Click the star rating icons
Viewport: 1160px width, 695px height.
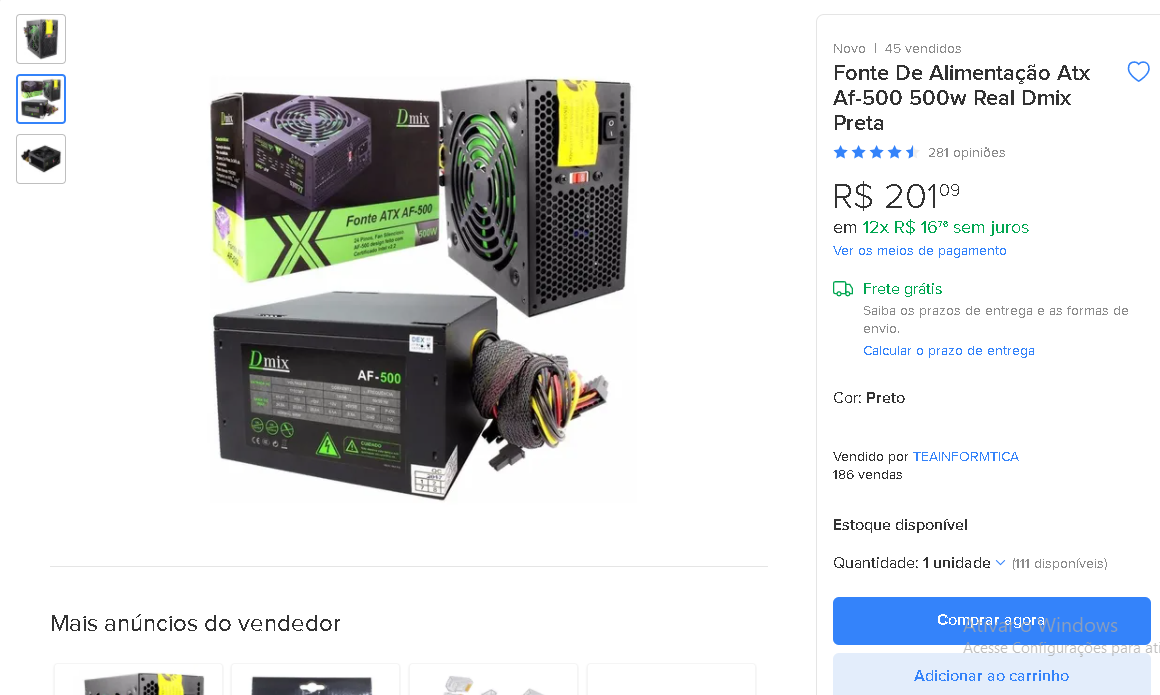[x=875, y=152]
